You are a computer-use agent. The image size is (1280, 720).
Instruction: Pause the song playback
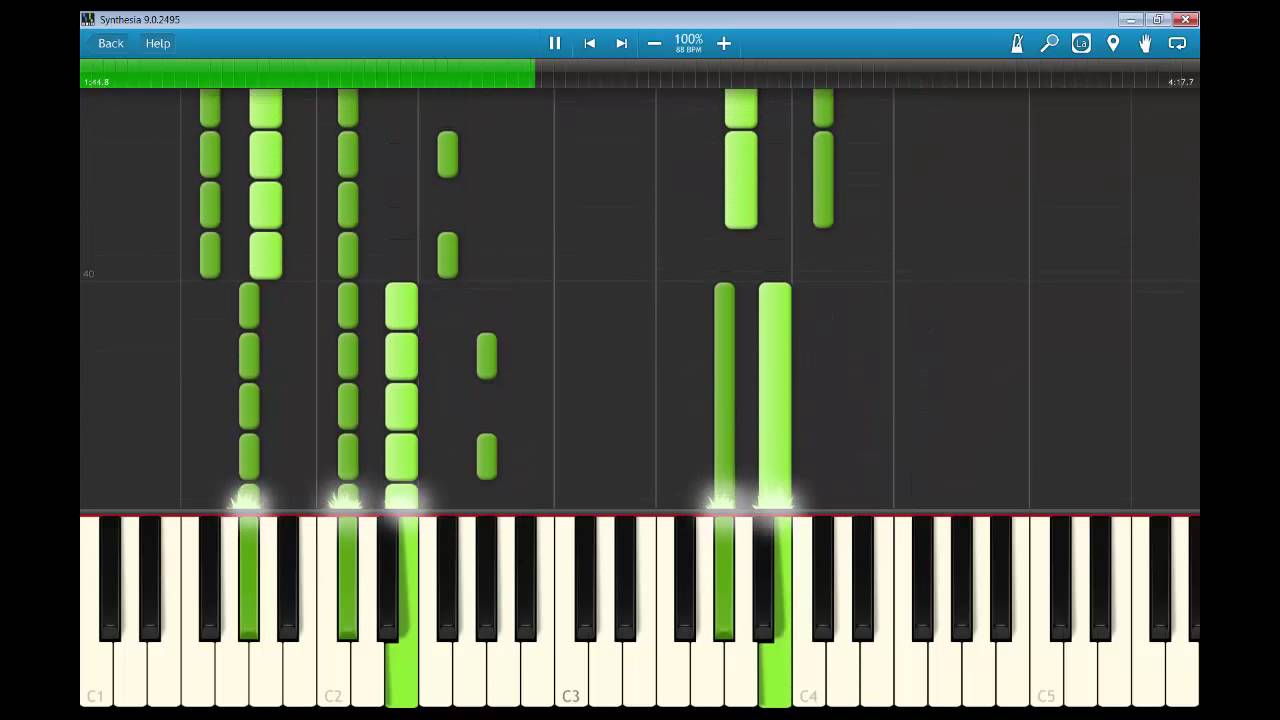point(555,43)
